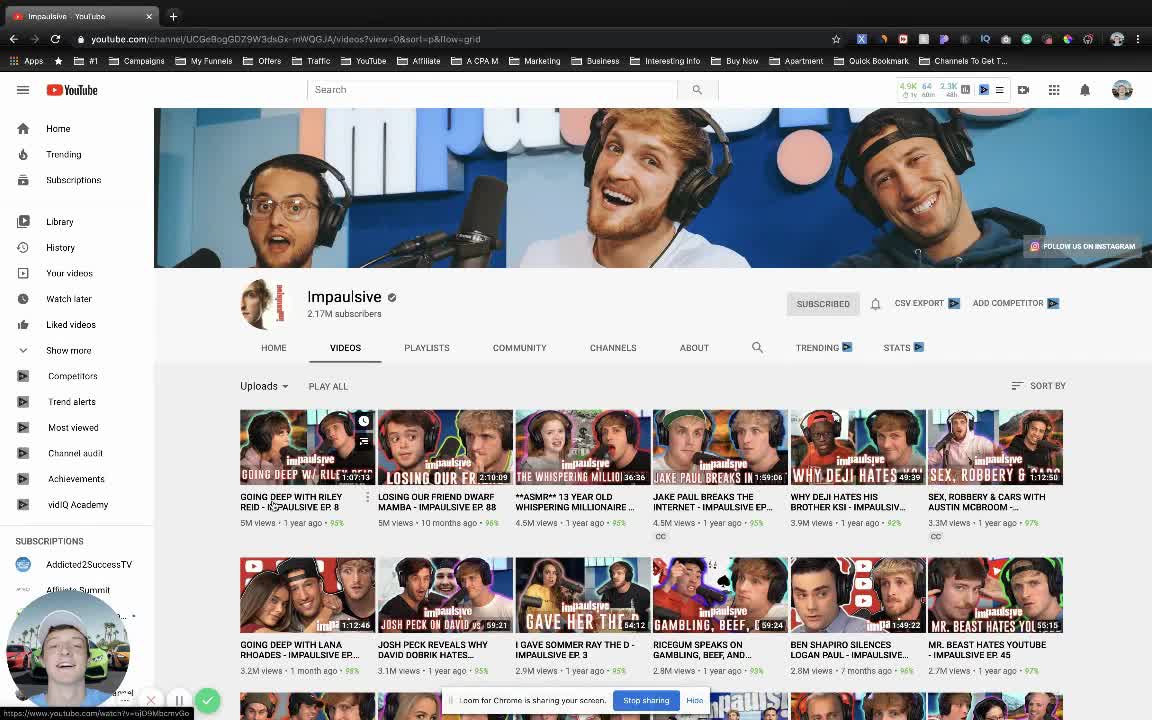Open vidIQ Academy in the sidebar
This screenshot has height=720, width=1152.
(x=76, y=505)
